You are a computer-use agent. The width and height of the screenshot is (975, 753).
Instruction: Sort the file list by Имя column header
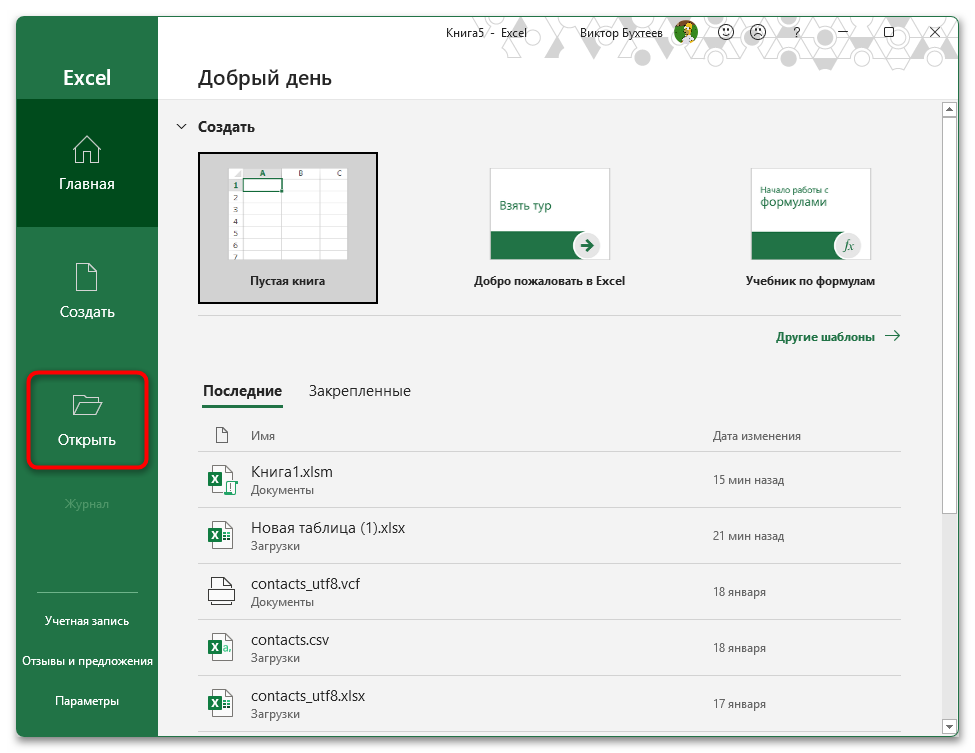263,436
